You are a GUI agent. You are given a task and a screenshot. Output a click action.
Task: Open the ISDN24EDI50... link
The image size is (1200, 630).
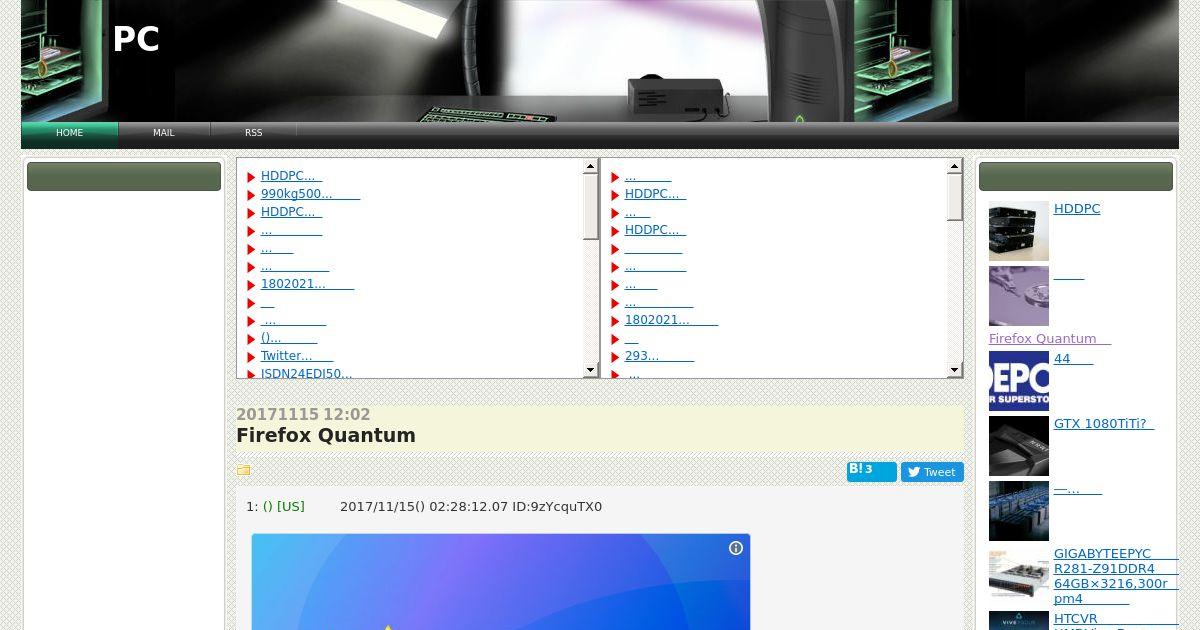(x=306, y=374)
